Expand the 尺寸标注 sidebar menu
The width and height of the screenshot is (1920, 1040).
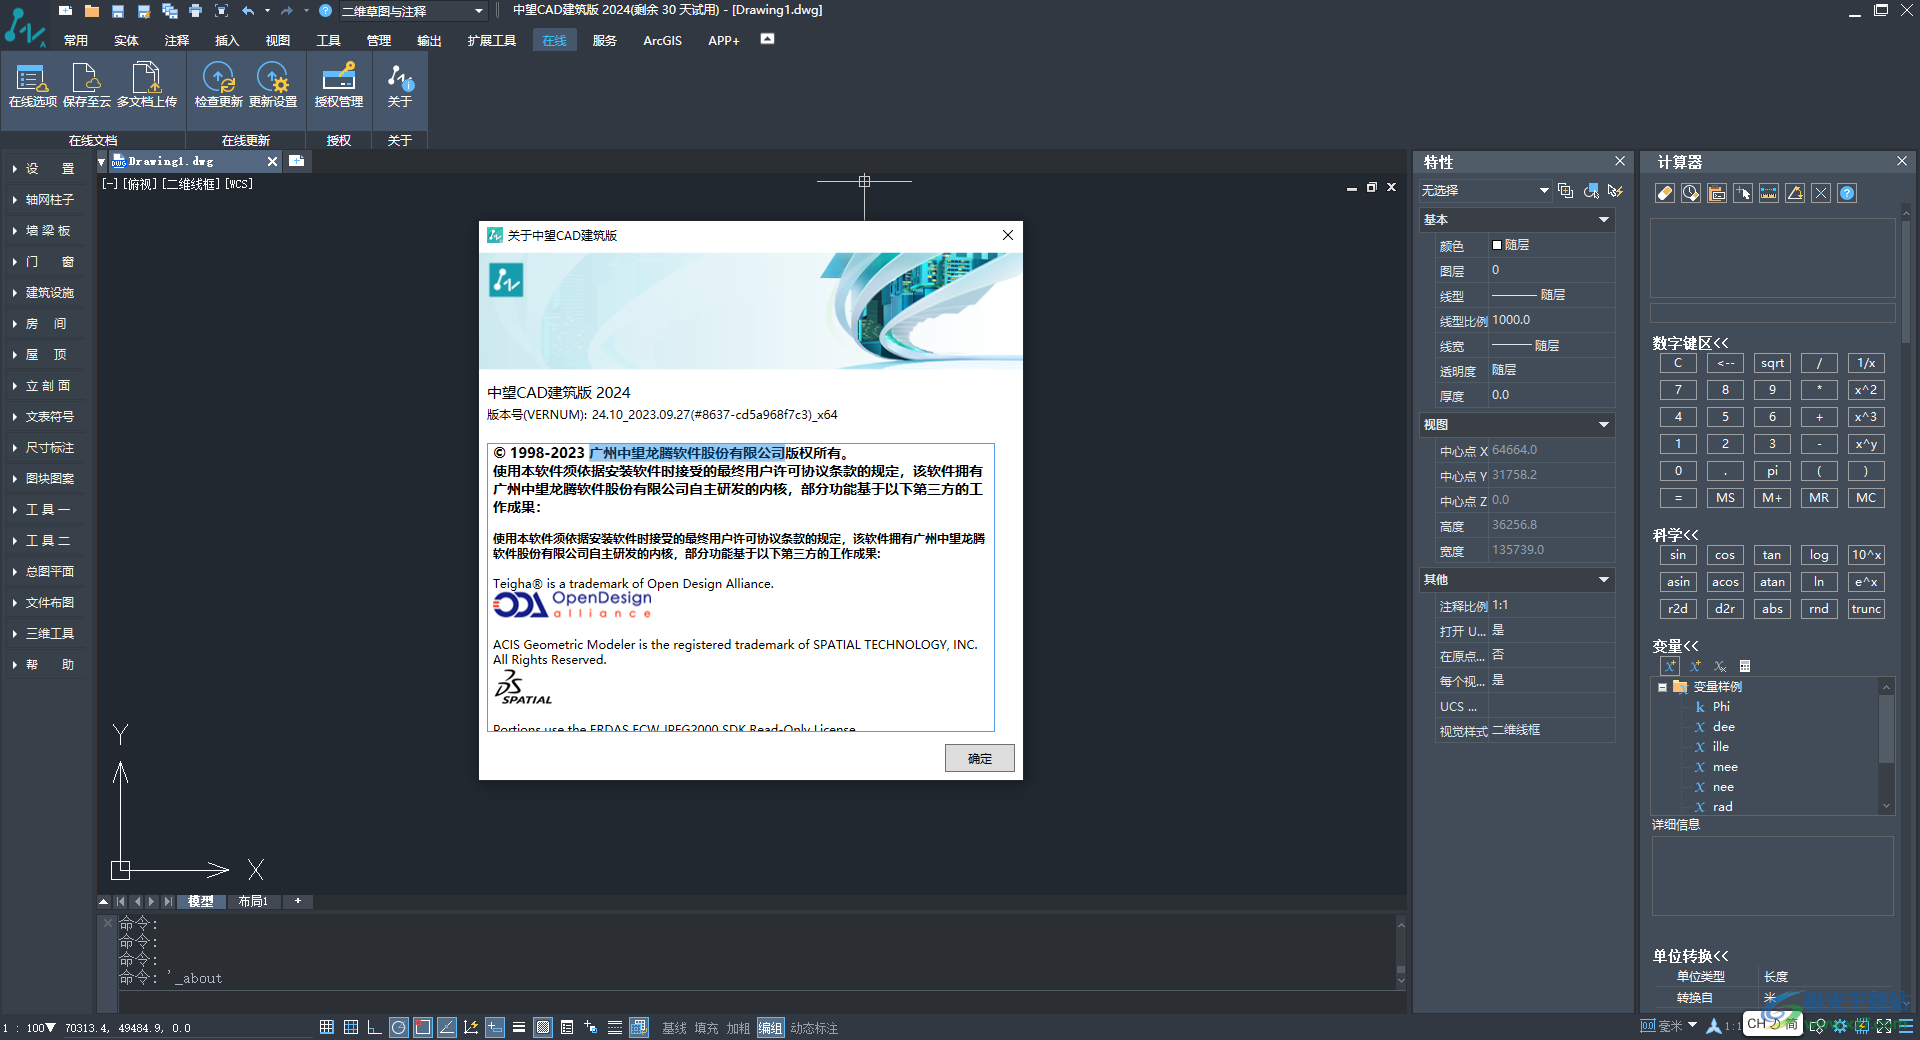point(45,448)
